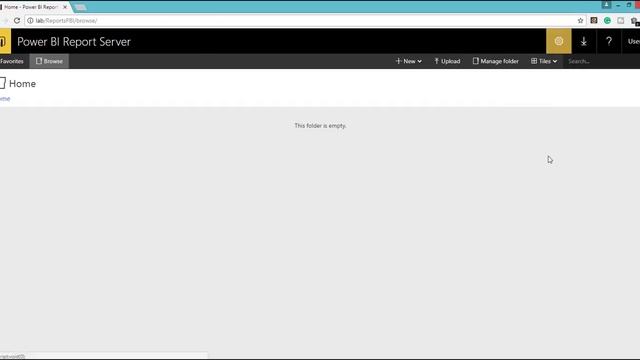Image resolution: width=640 pixels, height=360 pixels.
Task: Expand the New dropdown menu
Action: [x=409, y=61]
